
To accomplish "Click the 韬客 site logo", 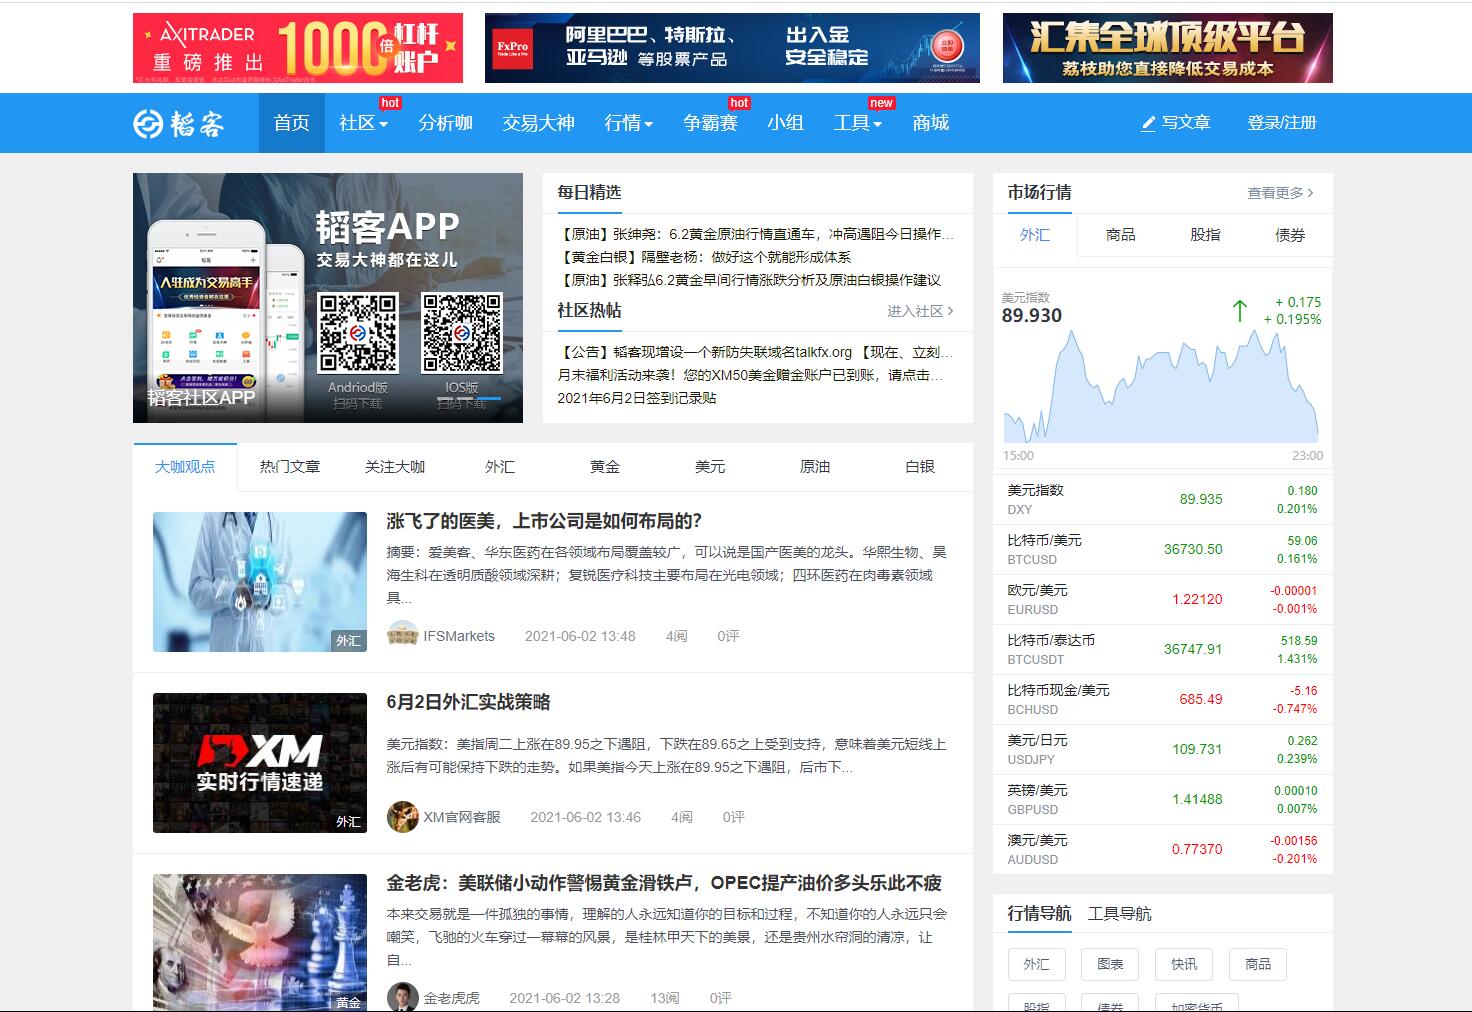I will coord(179,123).
